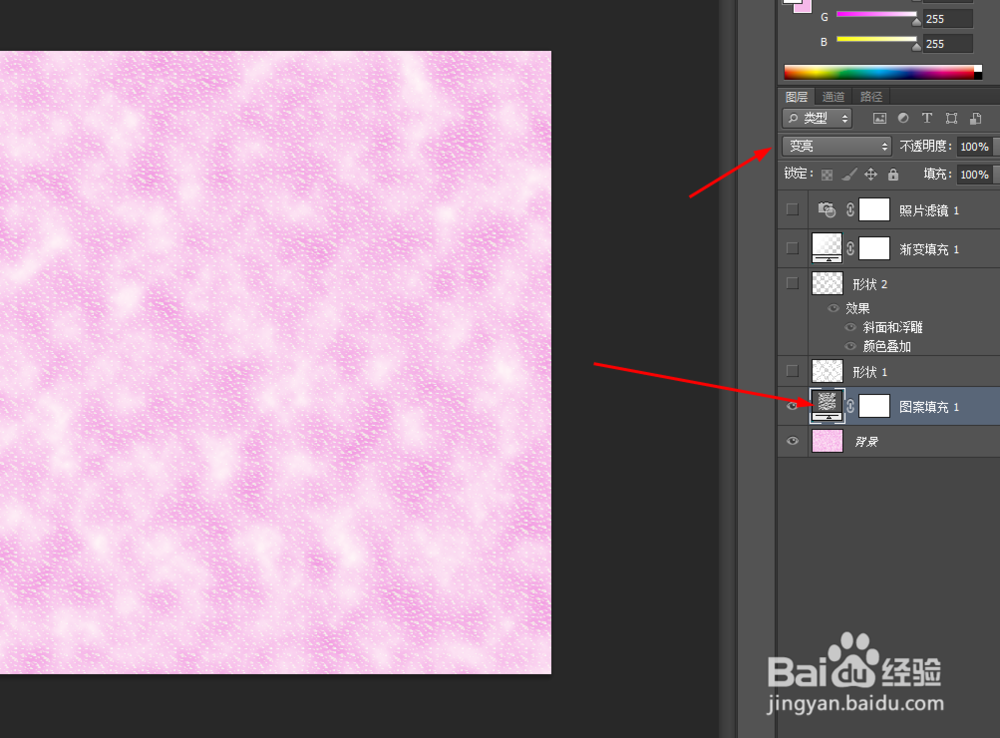Select the 形状 1 layer thumbnail

827,371
